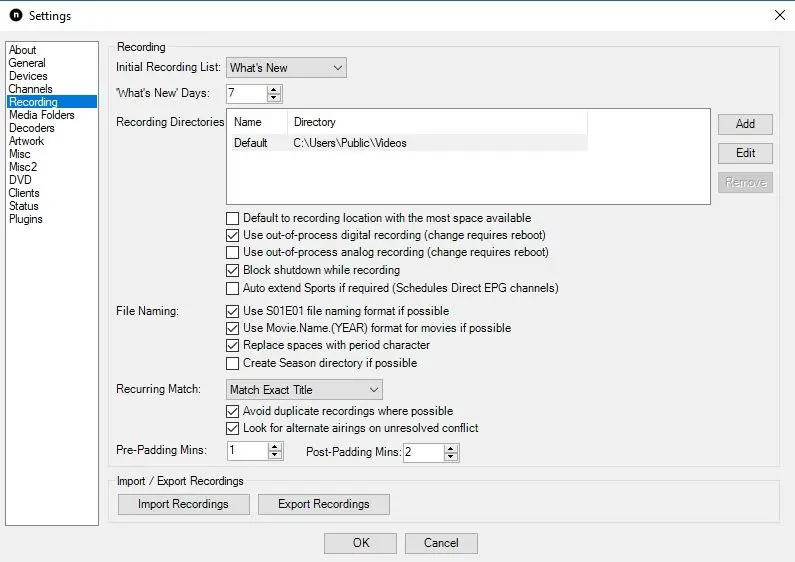Toggle Use S01E01 file naming format
795x562 pixels.
click(232, 311)
